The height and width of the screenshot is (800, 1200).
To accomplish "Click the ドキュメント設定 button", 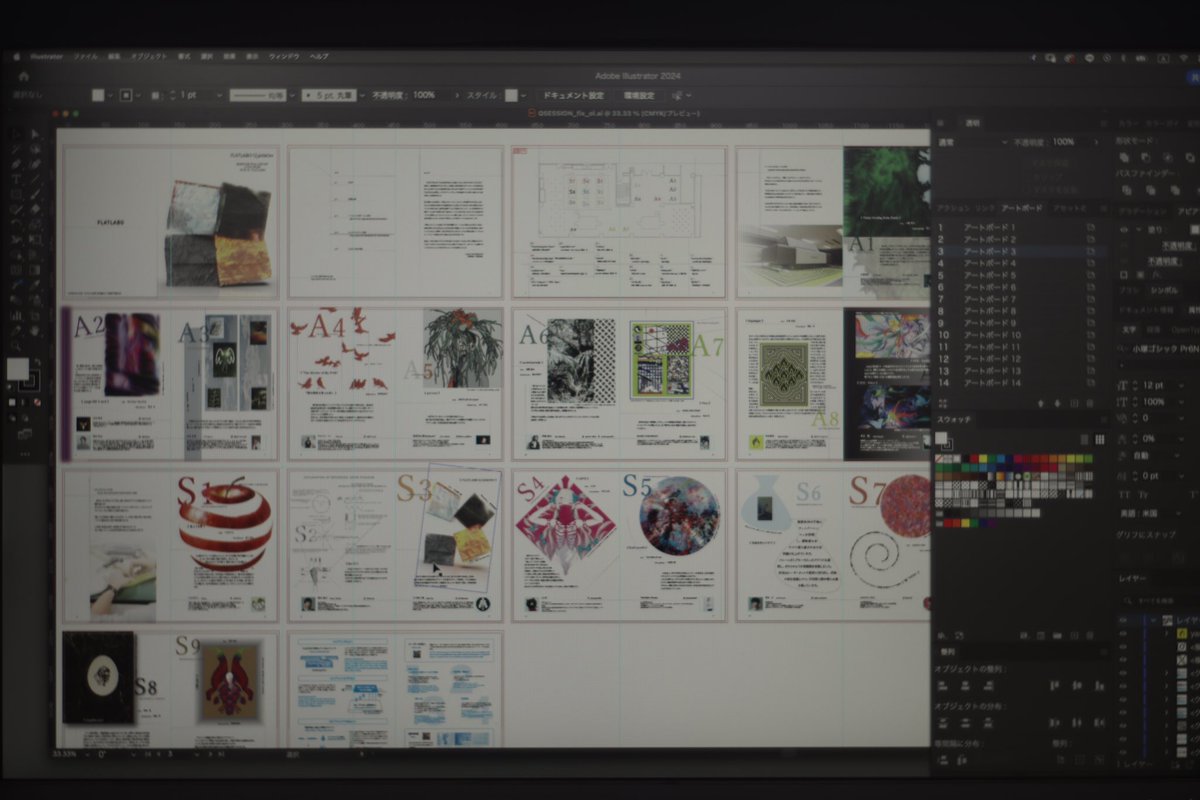I will [574, 95].
